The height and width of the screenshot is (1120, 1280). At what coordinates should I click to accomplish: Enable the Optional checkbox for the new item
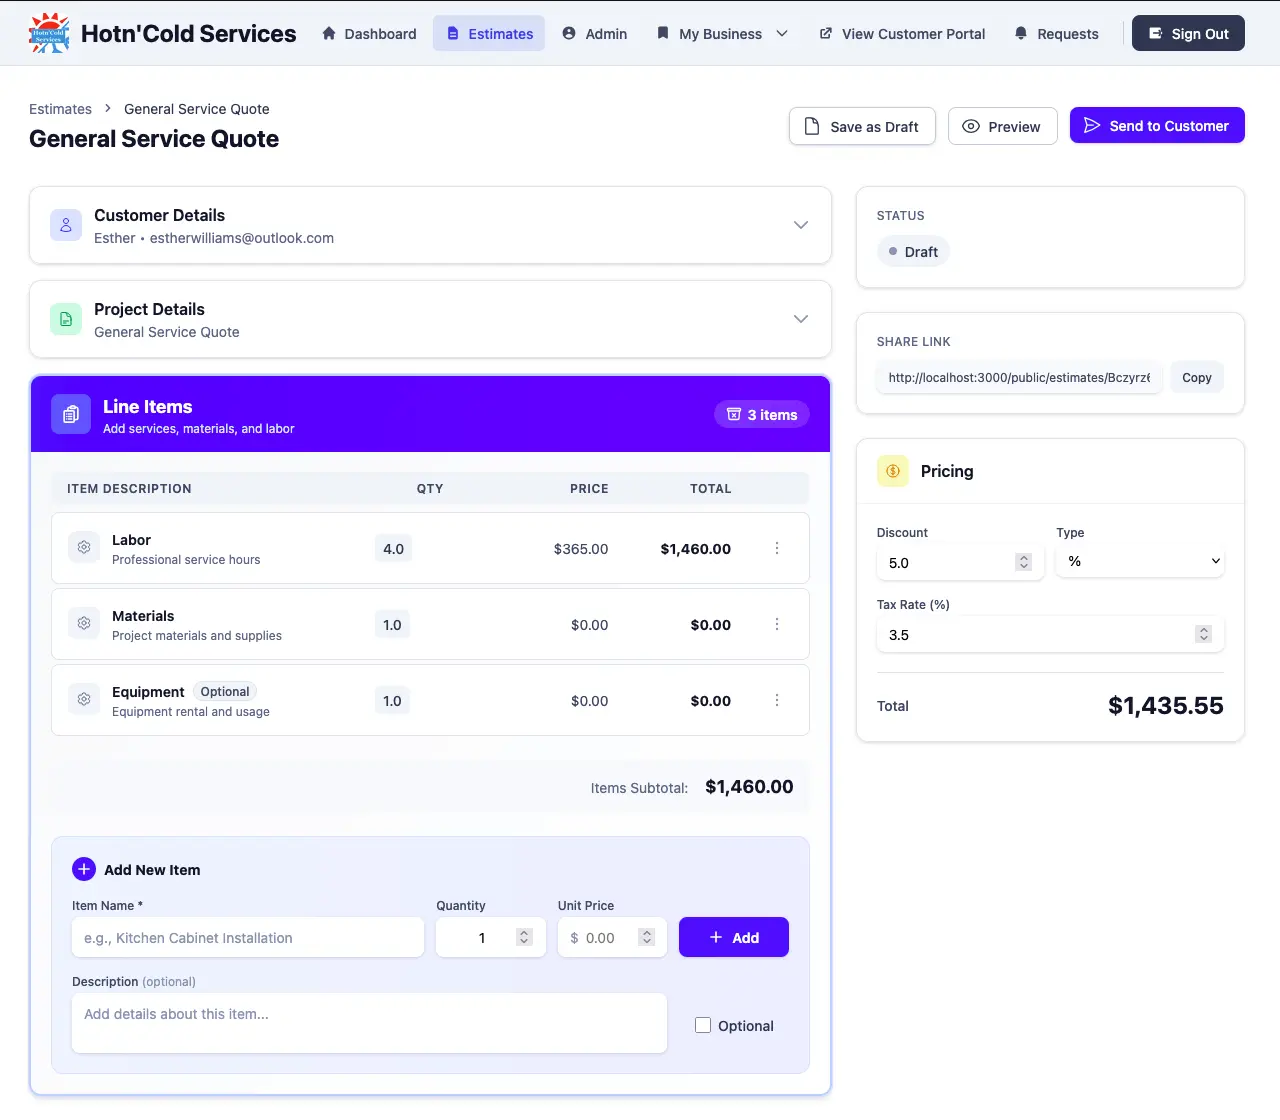[703, 1025]
